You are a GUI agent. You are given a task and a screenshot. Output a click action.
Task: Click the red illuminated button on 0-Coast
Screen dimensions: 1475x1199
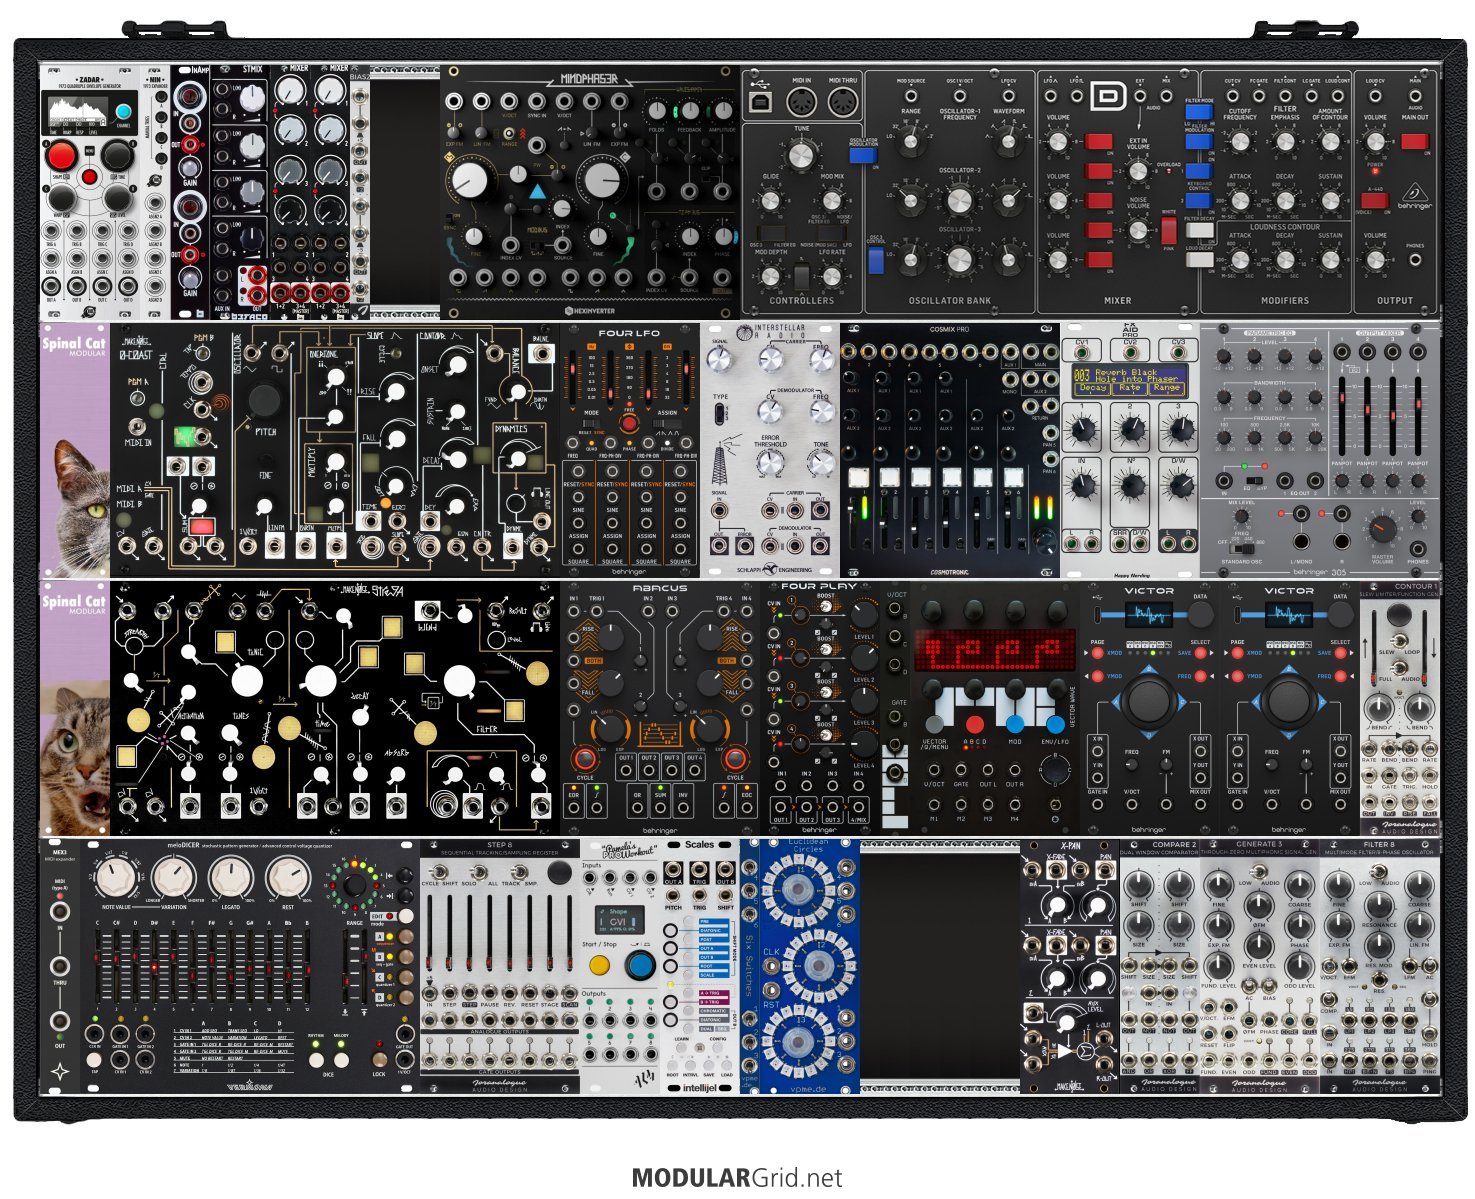click(x=203, y=526)
